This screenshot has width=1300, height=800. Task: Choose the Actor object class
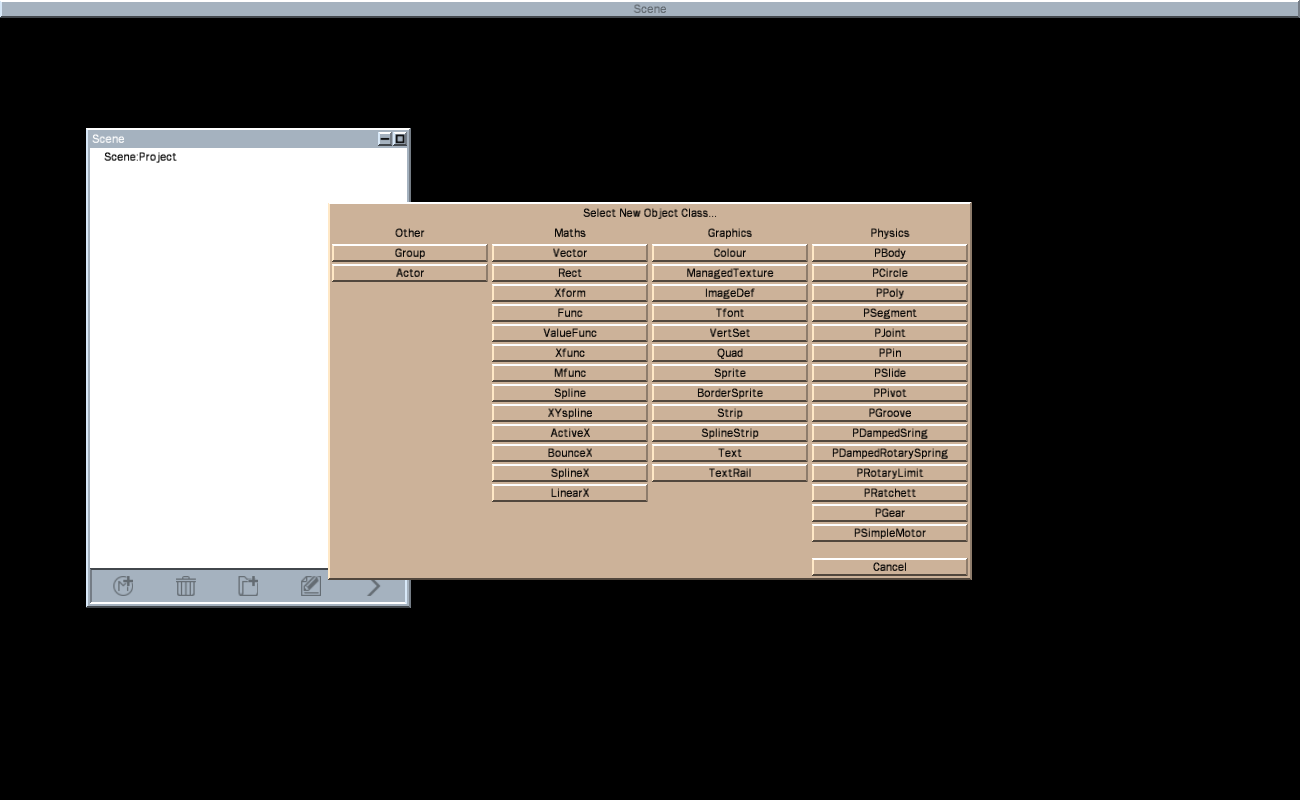[409, 273]
